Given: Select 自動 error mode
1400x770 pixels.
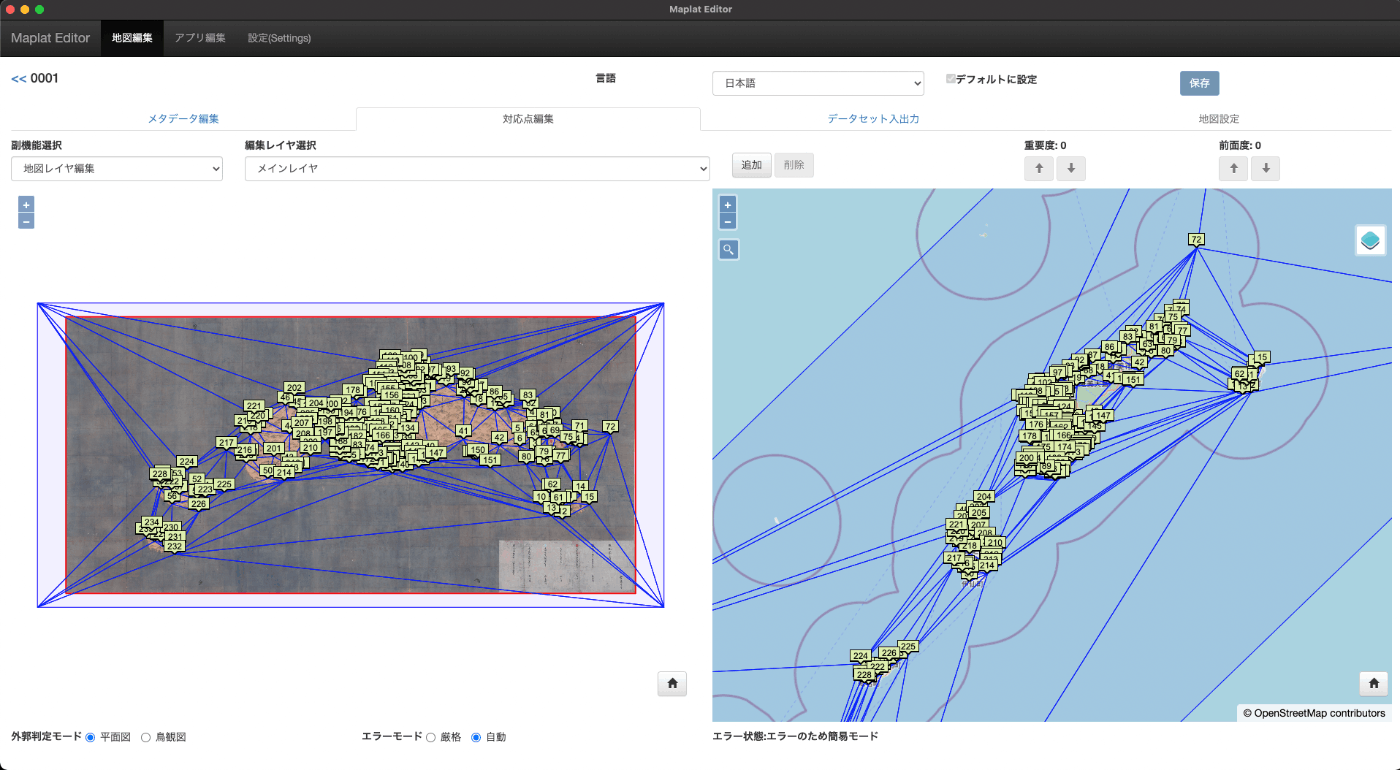Looking at the screenshot, I should click(476, 737).
